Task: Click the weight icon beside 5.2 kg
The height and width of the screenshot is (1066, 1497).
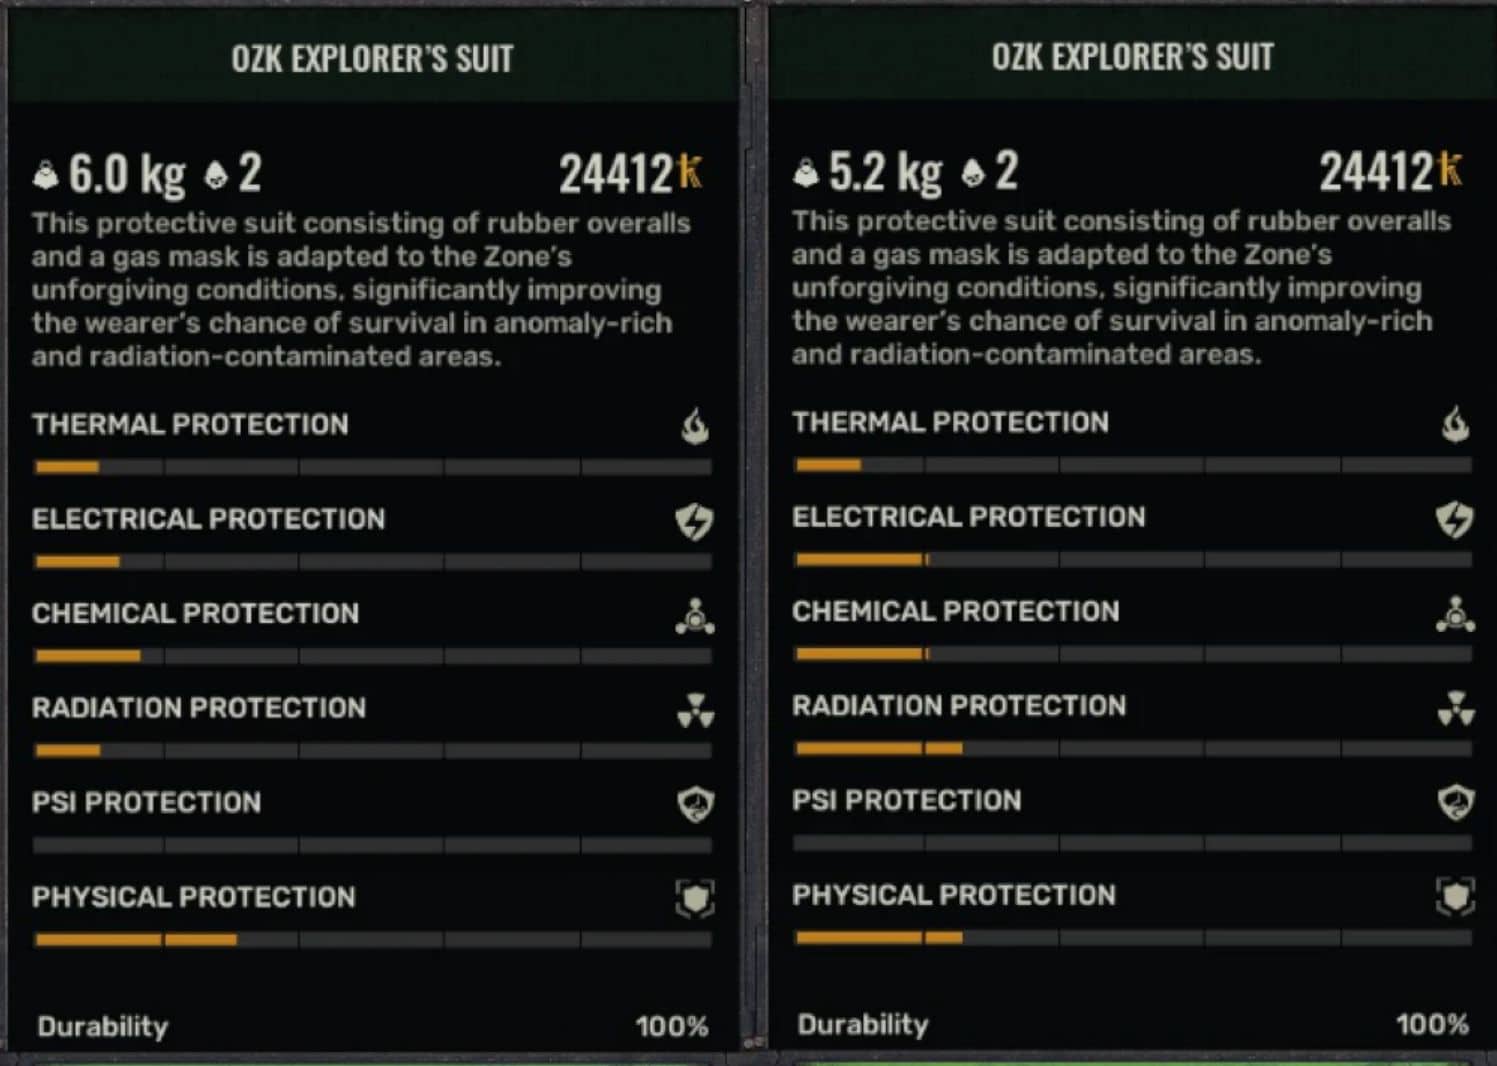Action: pyautogui.click(x=806, y=173)
